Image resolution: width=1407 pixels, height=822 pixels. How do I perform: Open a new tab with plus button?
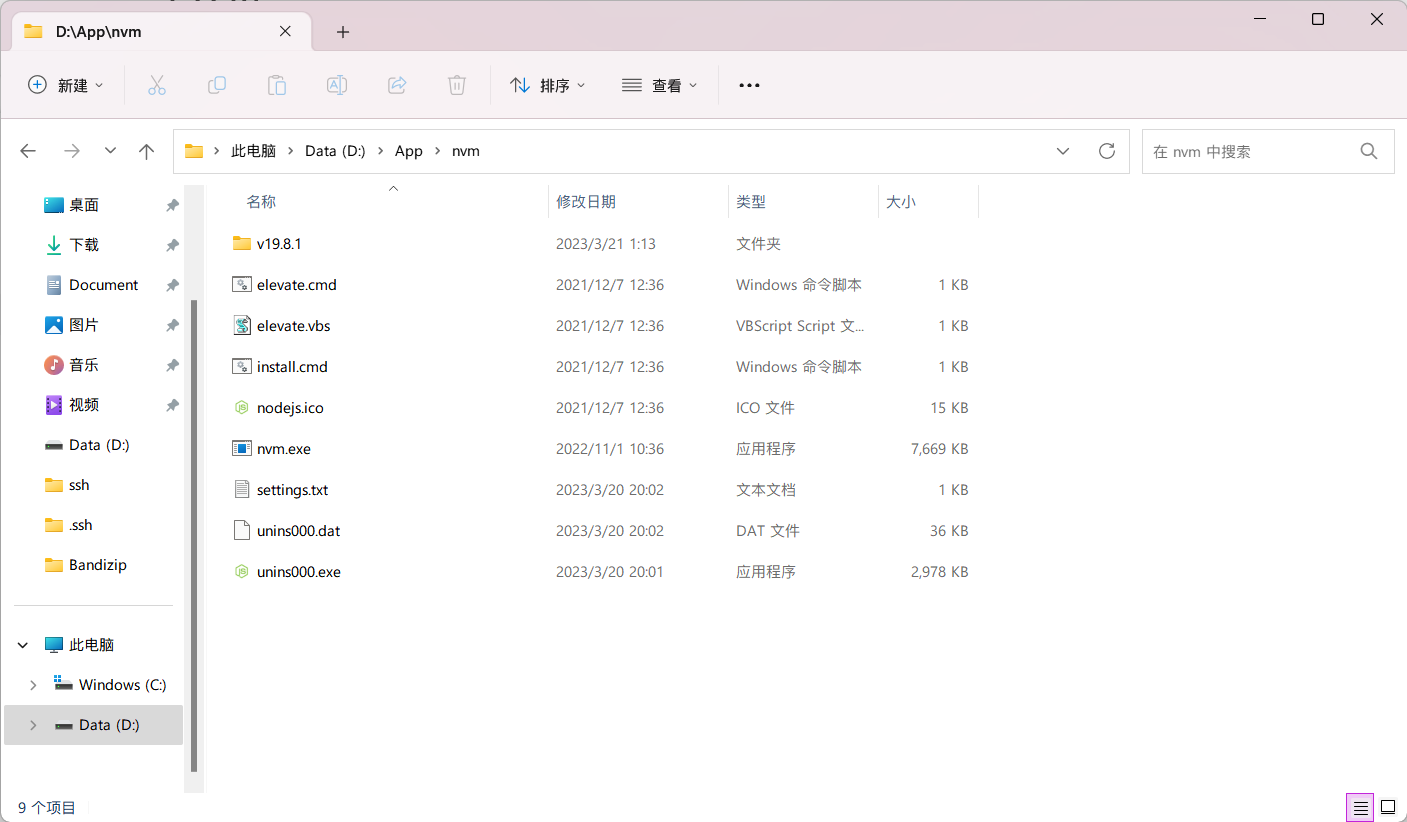coord(343,32)
